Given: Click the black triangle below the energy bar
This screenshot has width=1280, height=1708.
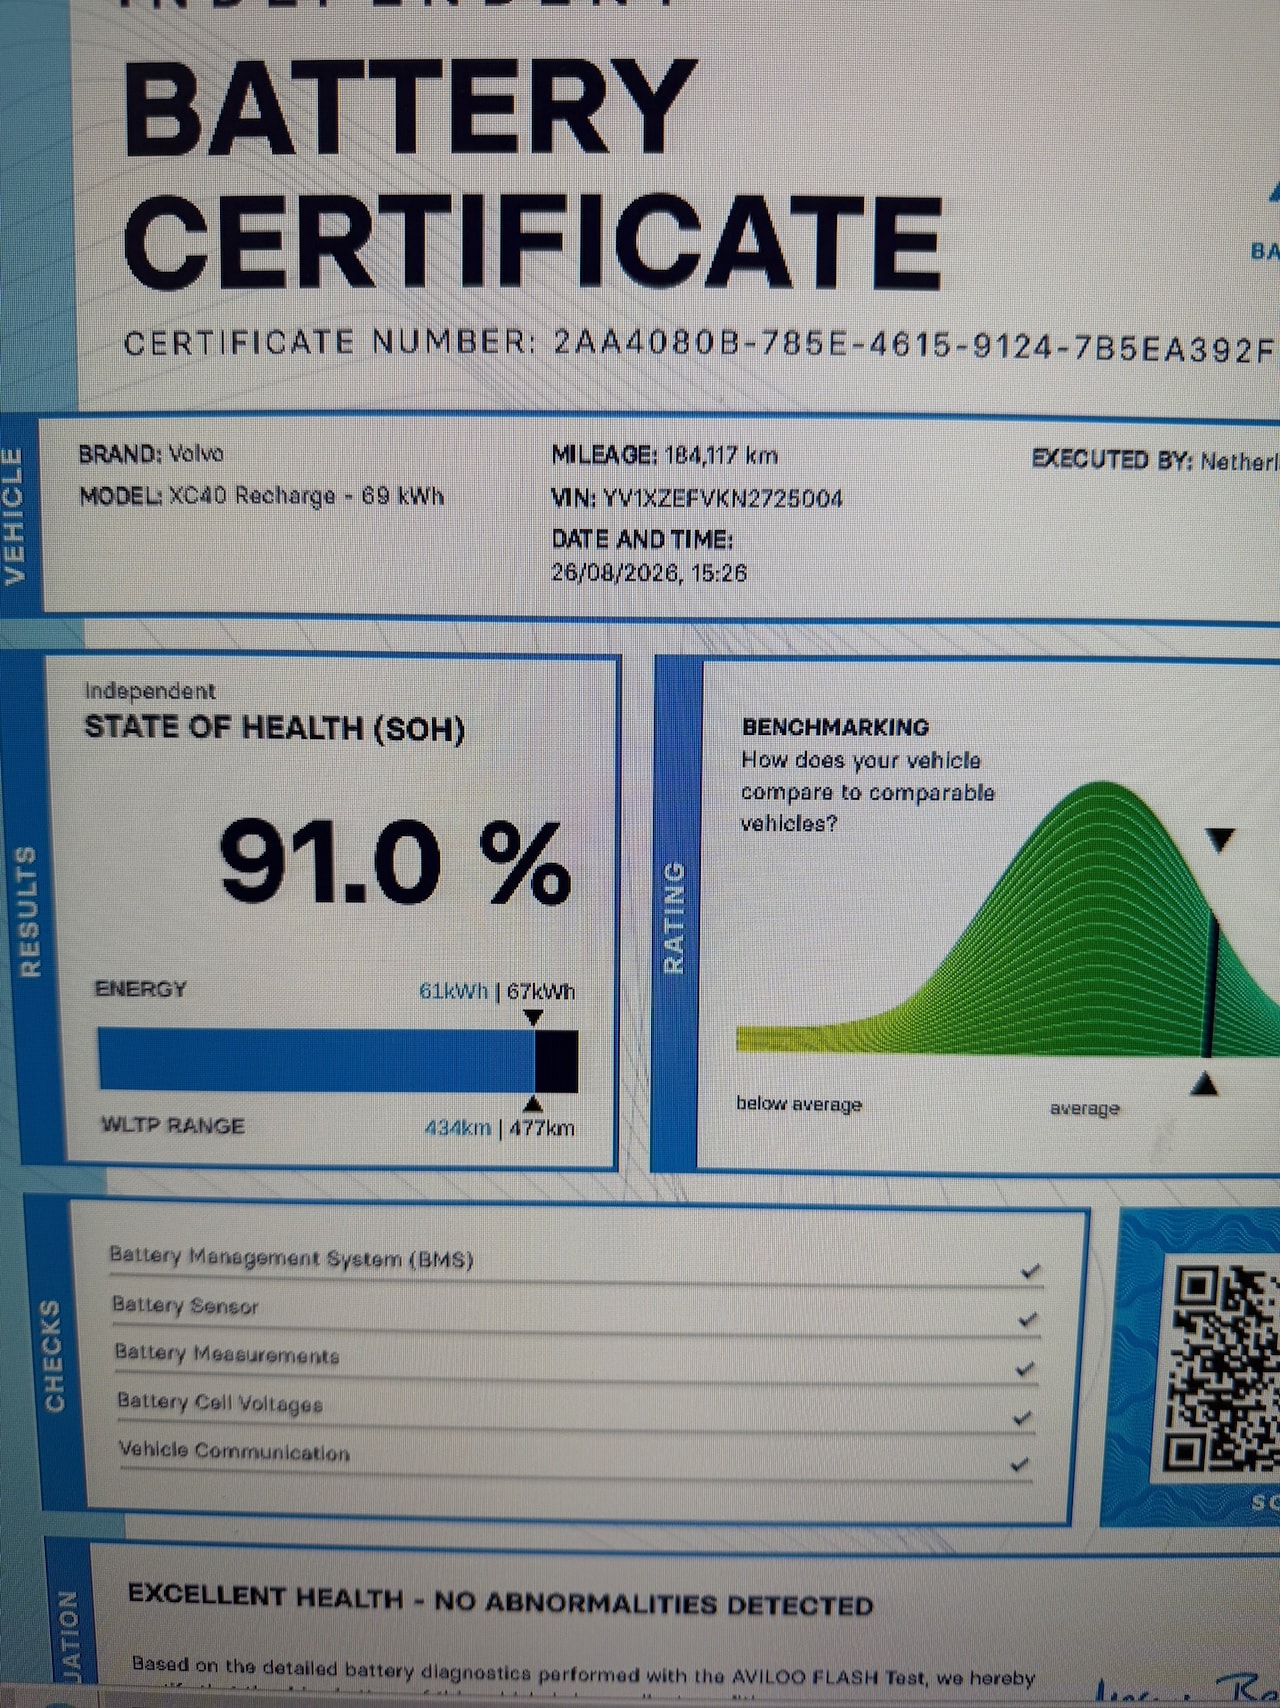Looking at the screenshot, I should pyautogui.click(x=534, y=1103).
